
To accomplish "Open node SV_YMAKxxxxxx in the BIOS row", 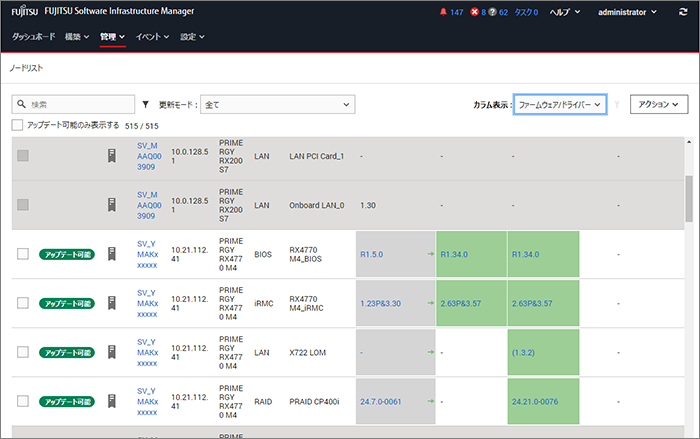I will (x=148, y=254).
